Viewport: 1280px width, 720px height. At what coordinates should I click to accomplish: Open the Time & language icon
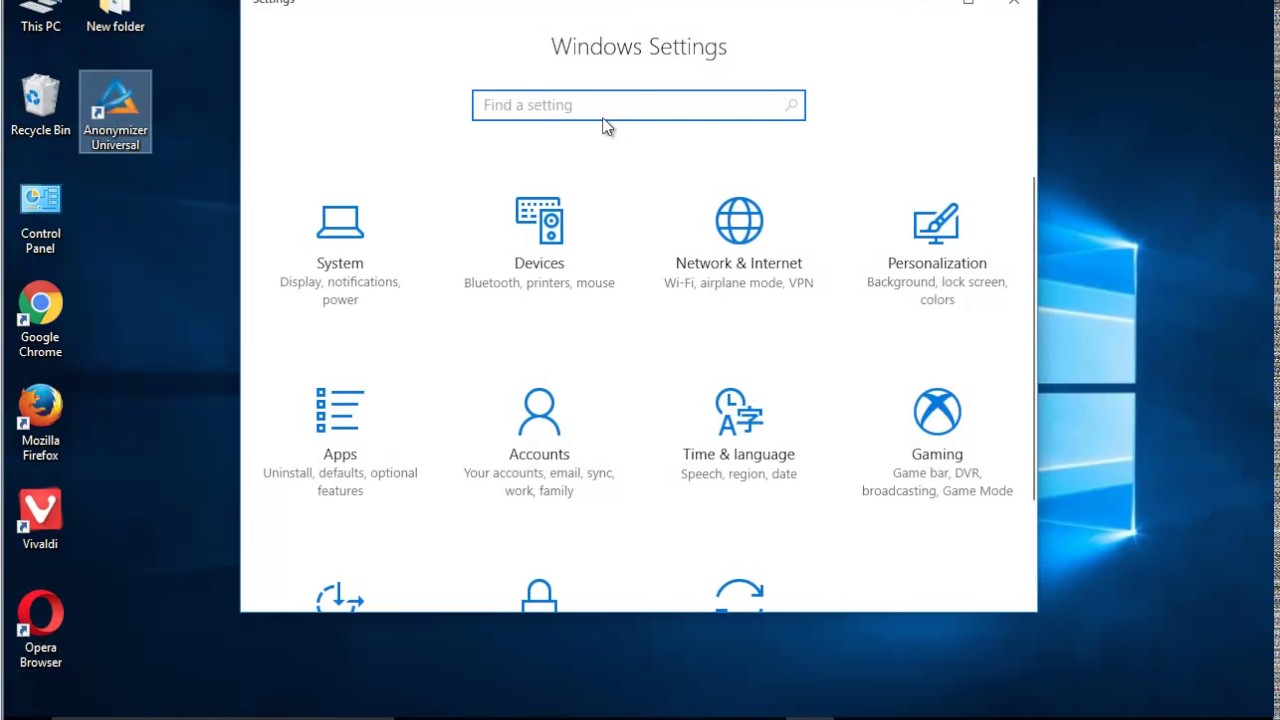[x=739, y=411]
